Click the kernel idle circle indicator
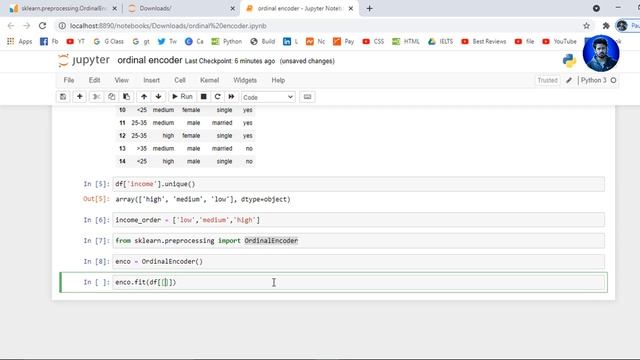Screen dimensions: 640x360 pyautogui.click(x=613, y=80)
